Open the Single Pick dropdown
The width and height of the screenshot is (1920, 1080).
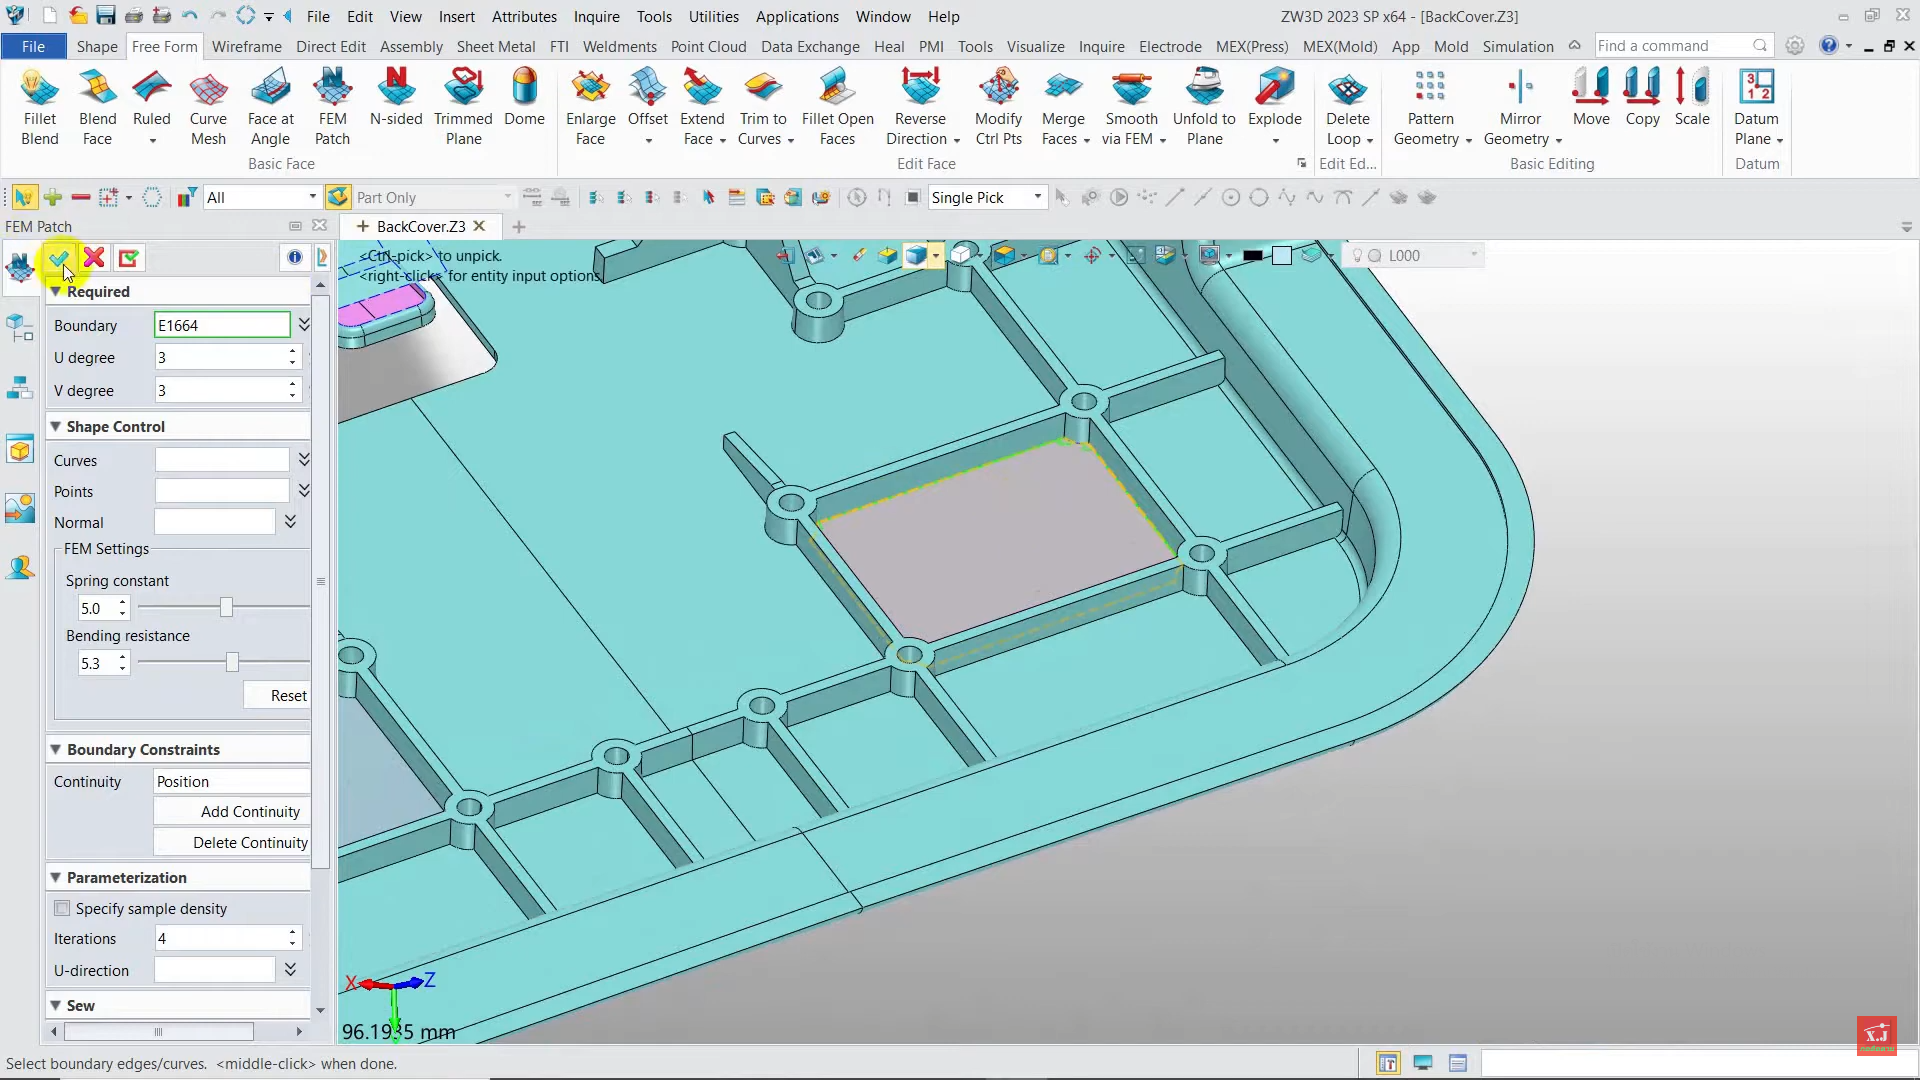tap(1037, 197)
